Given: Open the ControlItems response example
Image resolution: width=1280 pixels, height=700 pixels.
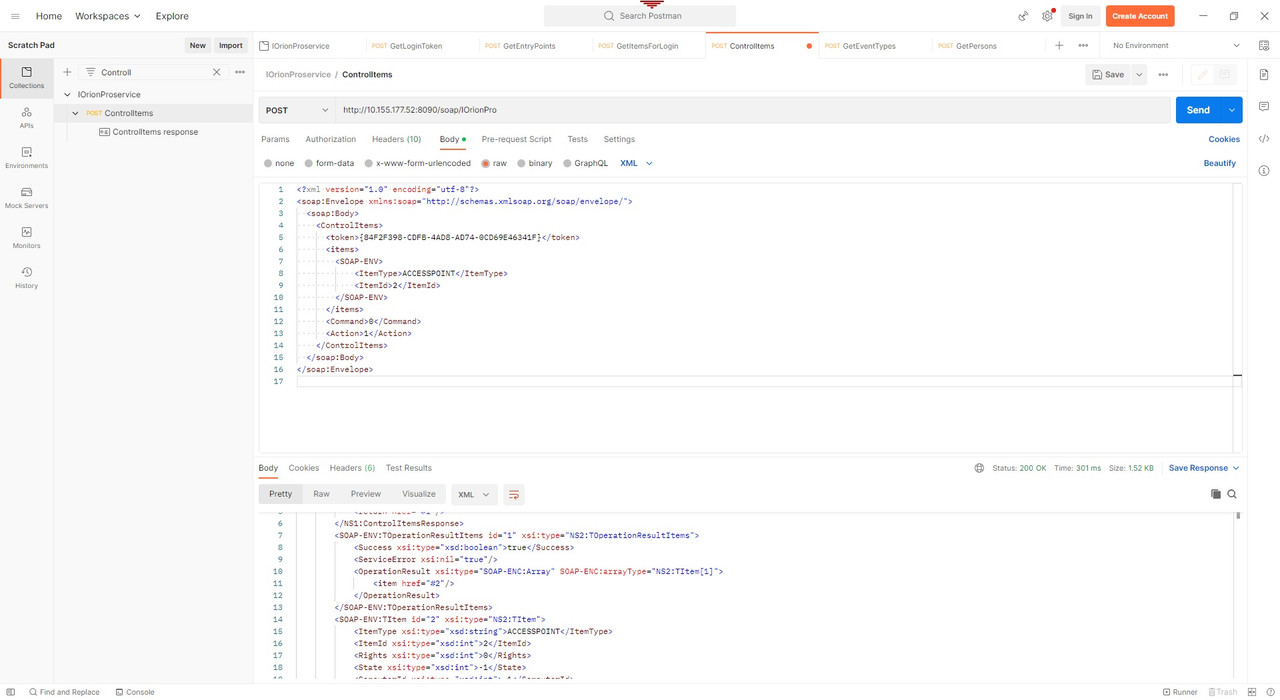Looking at the screenshot, I should point(155,132).
